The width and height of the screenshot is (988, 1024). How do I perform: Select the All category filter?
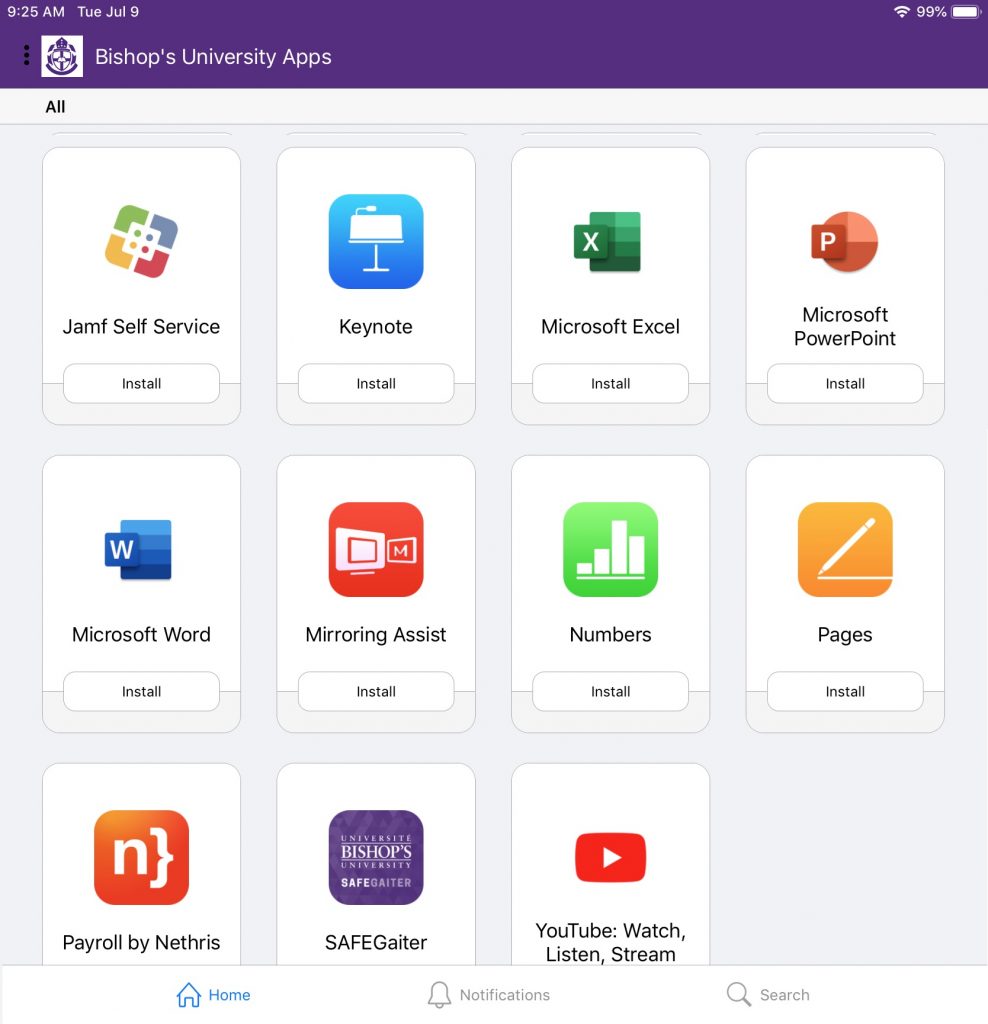[56, 107]
